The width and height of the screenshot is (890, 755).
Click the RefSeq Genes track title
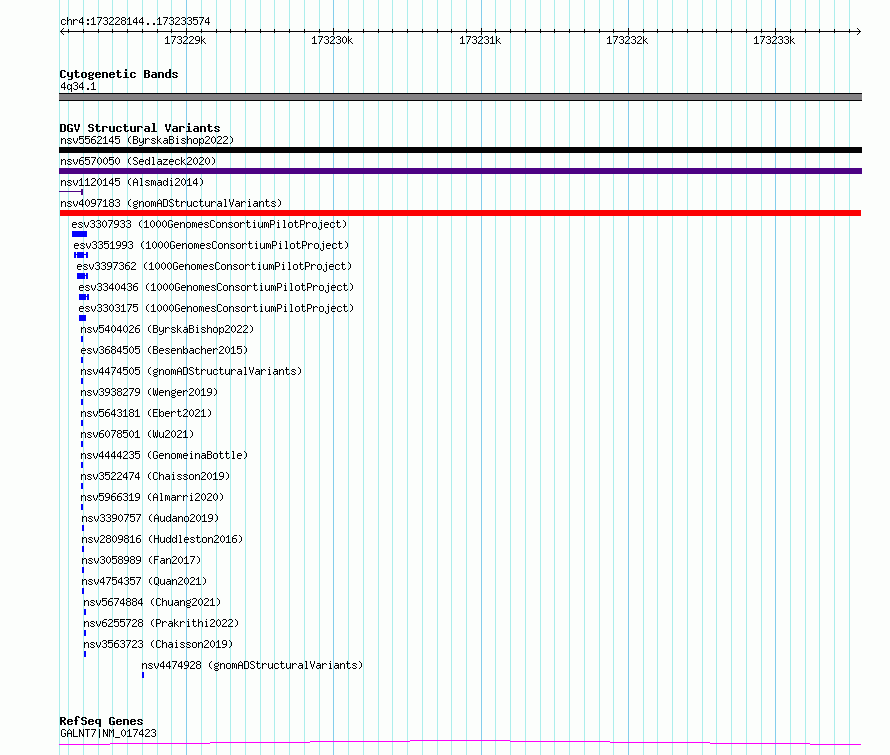pyautogui.click(x=101, y=721)
